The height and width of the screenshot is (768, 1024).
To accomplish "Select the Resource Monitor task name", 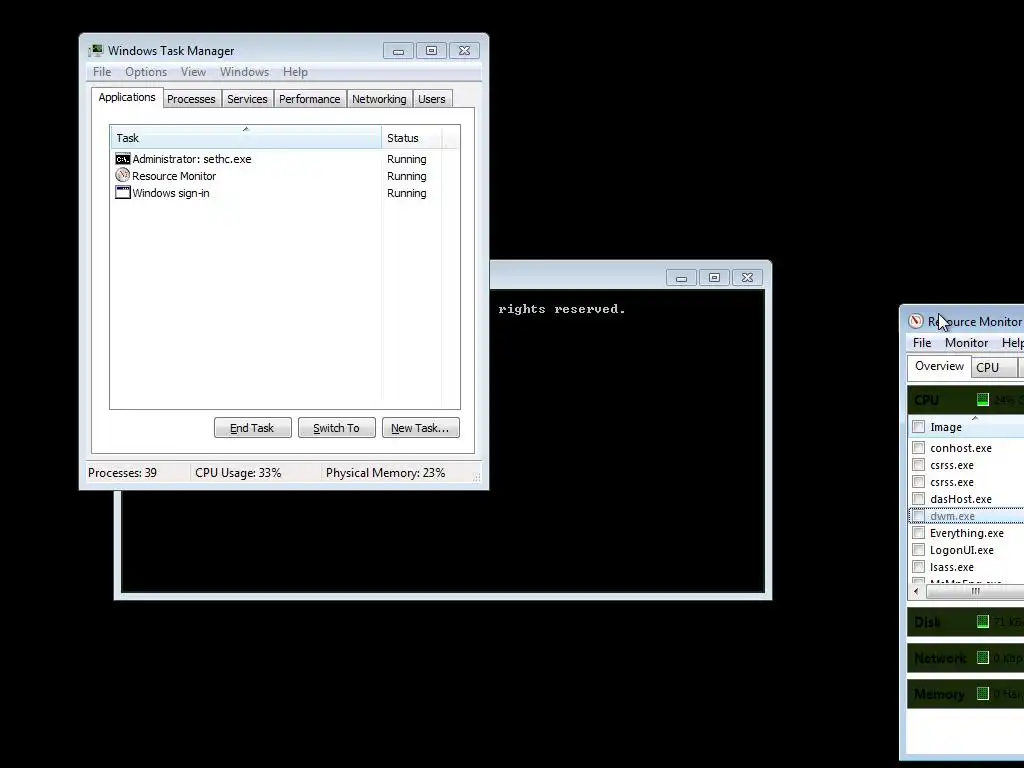I will click(x=174, y=176).
